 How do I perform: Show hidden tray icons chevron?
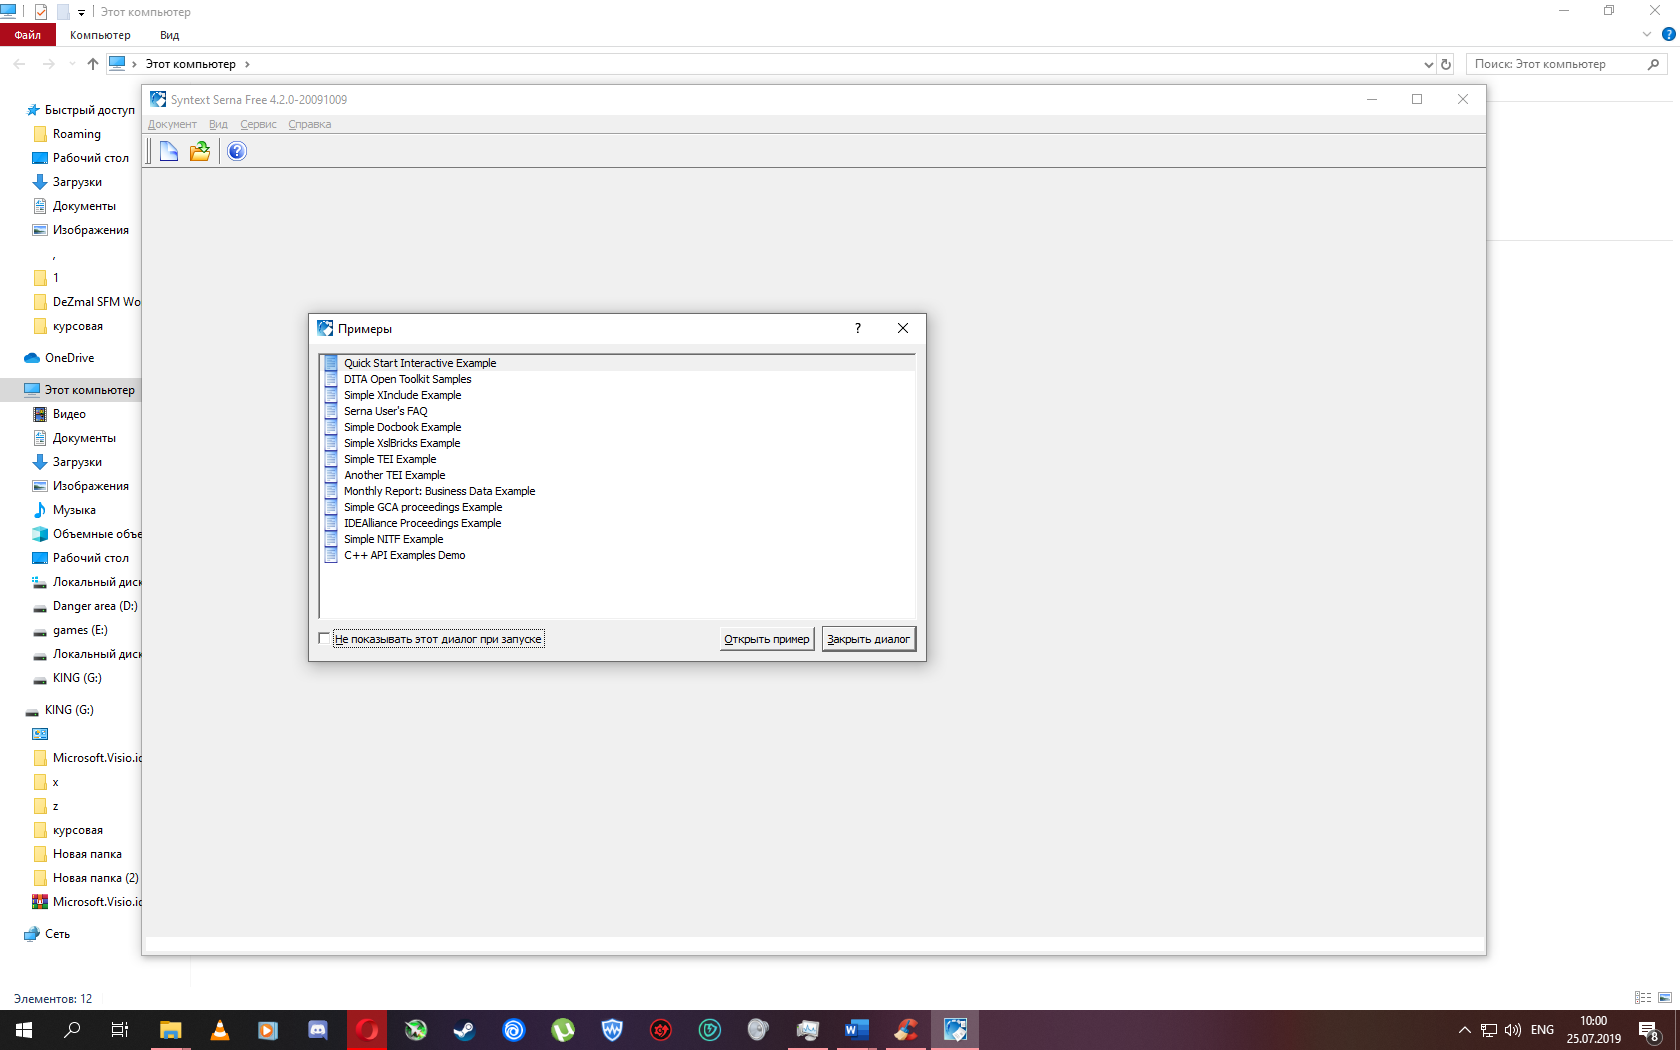1464,1030
